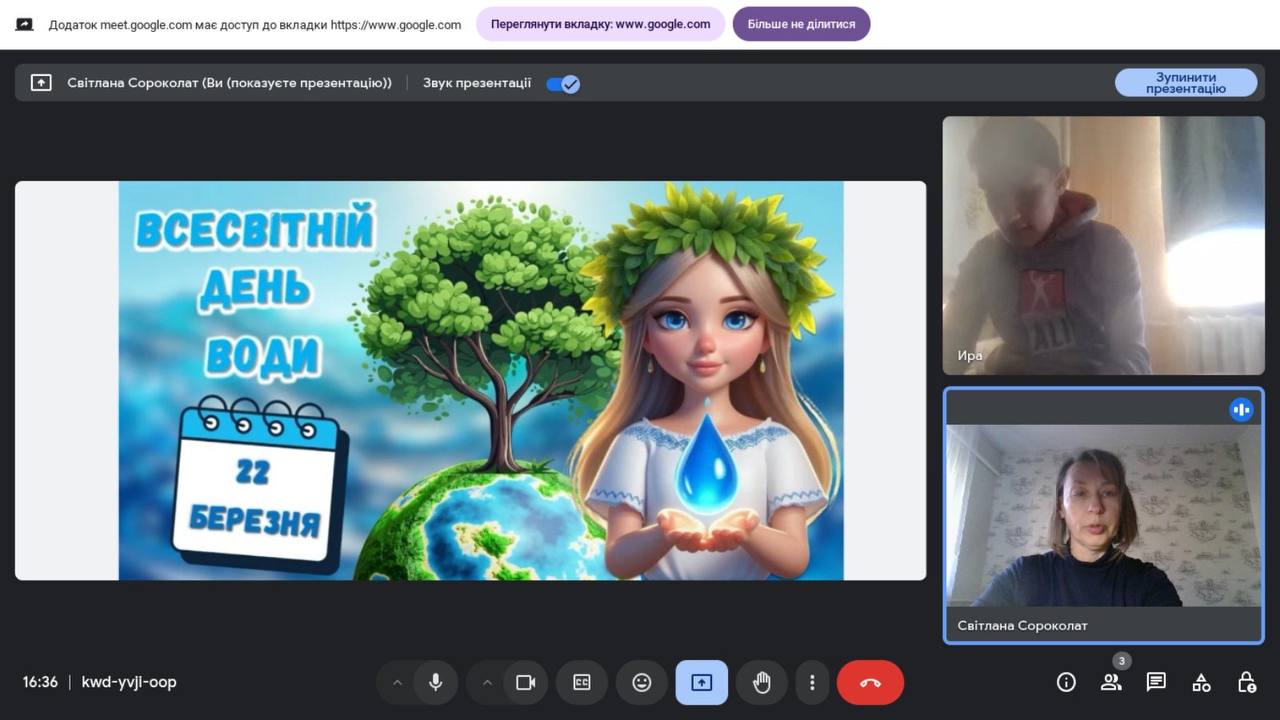Show meeting details info
This screenshot has width=1280, height=720.
click(1066, 682)
